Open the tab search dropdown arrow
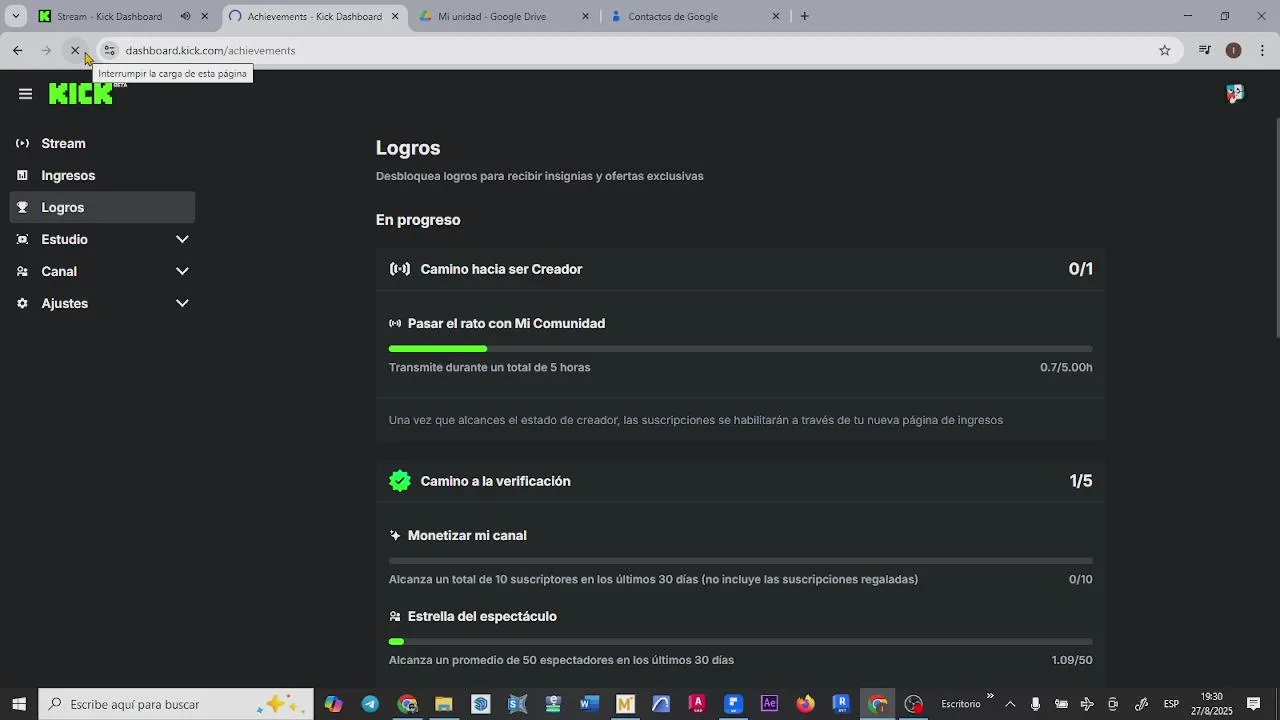 (x=15, y=16)
